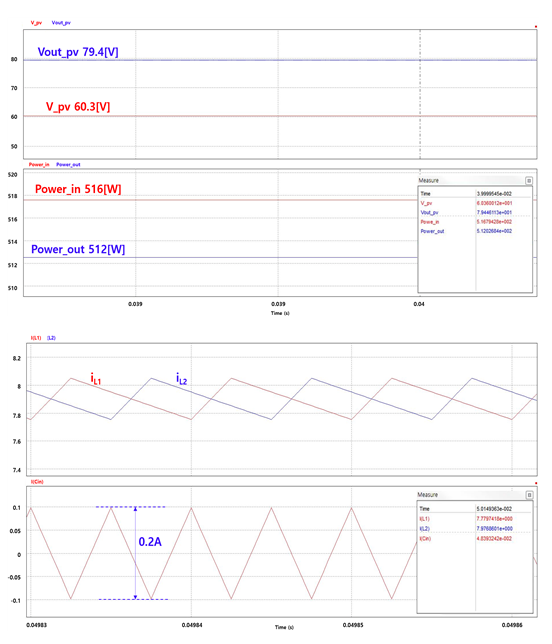Click the dashed time cursor line in voltage plot
The image size is (552, 644).
pyautogui.click(x=420, y=94)
